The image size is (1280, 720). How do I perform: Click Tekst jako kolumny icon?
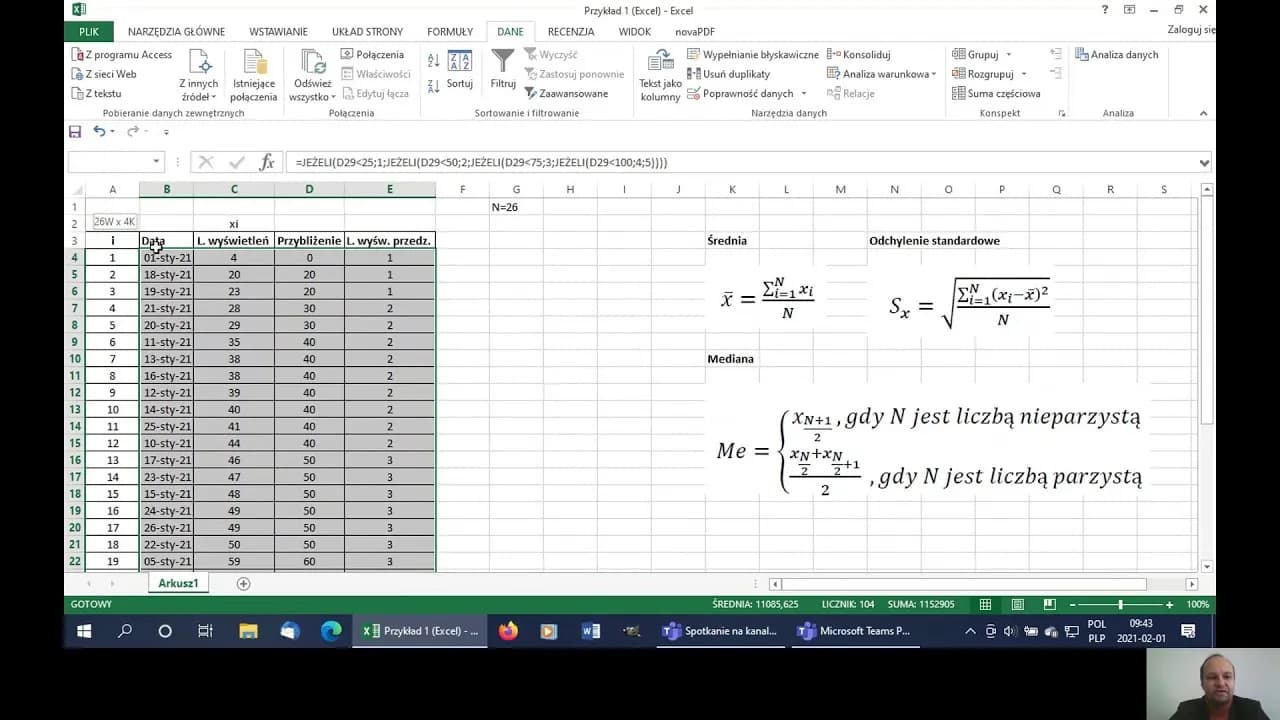click(660, 62)
